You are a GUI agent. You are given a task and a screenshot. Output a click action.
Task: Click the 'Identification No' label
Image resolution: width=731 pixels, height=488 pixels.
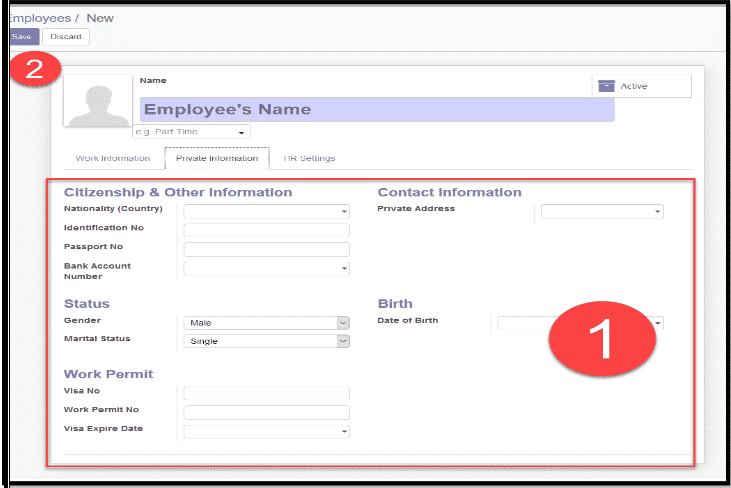tap(104, 227)
